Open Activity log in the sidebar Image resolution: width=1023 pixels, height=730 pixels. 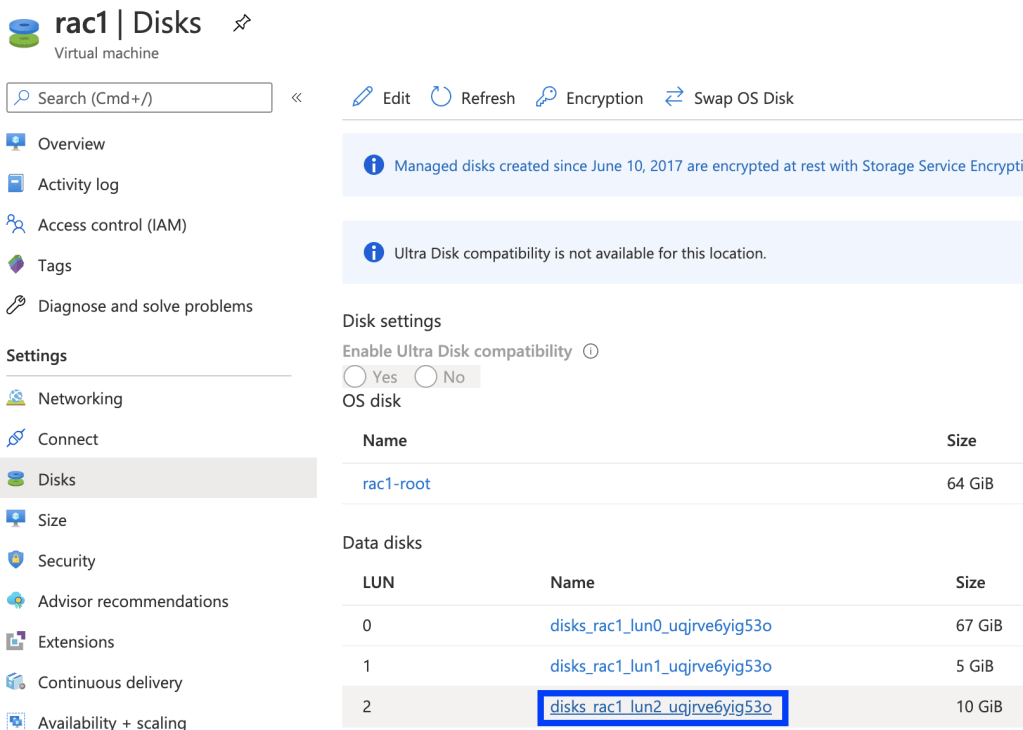click(x=78, y=184)
